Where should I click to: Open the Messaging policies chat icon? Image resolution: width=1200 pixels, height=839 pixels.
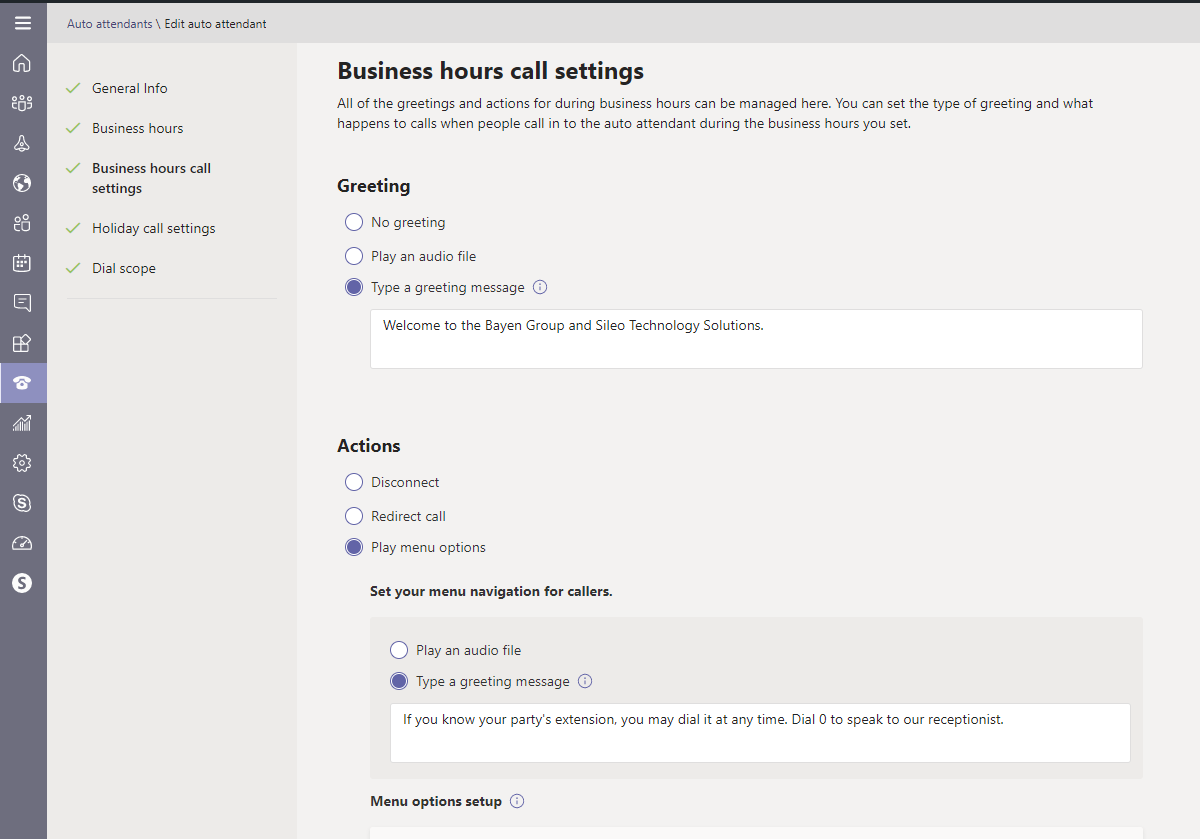22,303
